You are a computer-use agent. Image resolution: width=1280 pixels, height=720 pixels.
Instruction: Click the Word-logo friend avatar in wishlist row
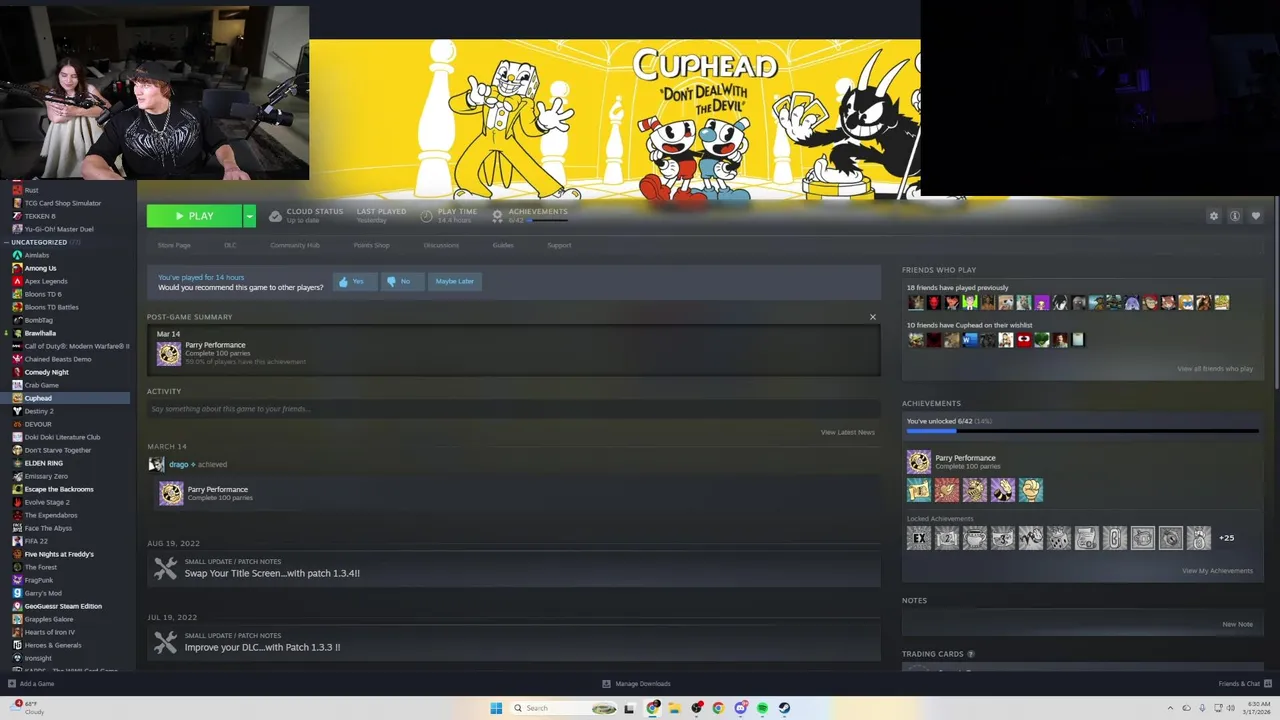point(970,340)
